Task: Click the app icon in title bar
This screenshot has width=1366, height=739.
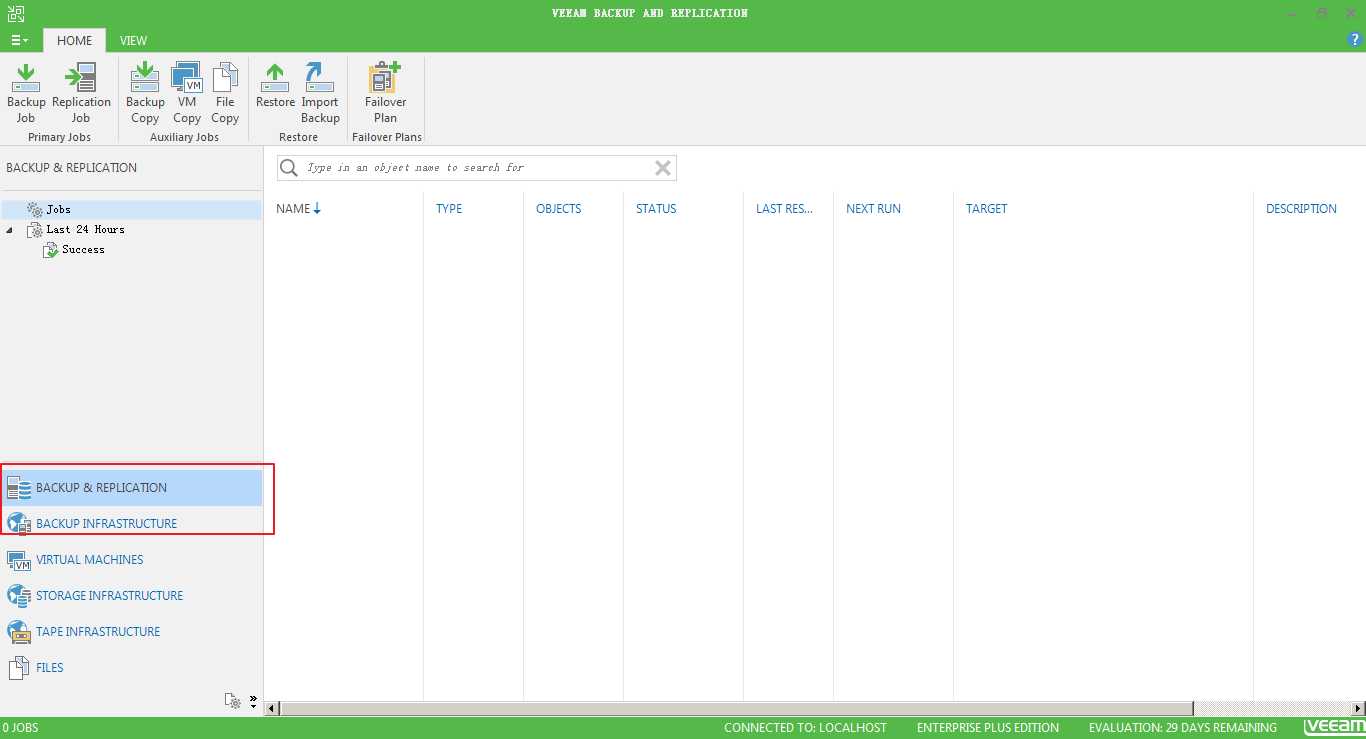Action: click(x=14, y=14)
